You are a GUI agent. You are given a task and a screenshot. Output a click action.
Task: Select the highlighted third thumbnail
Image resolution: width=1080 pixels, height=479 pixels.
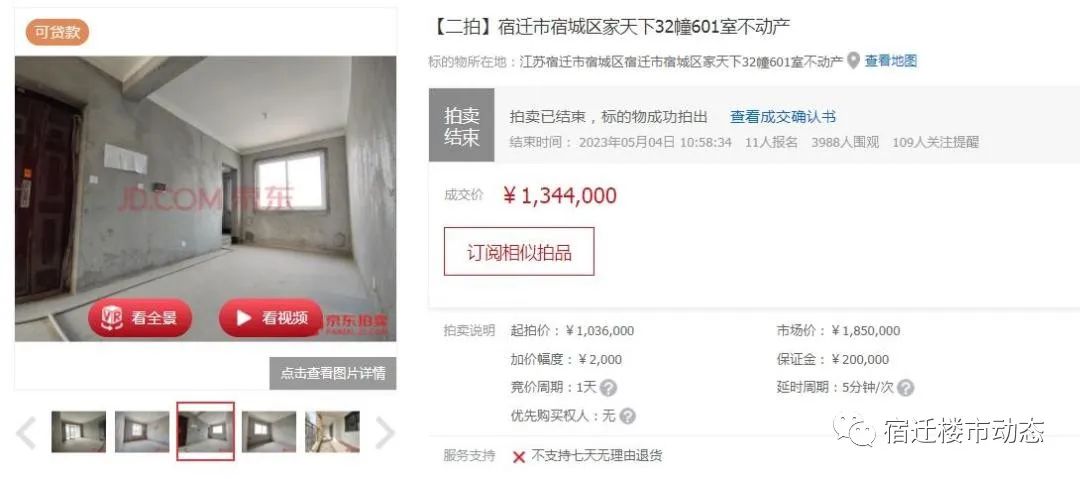pos(205,431)
